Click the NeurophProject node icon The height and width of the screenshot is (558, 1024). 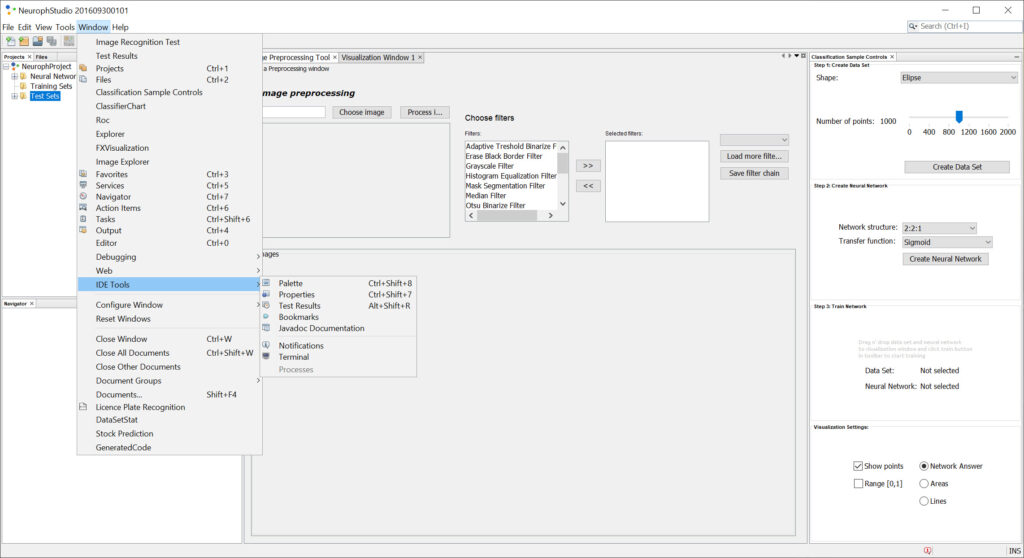[x=15, y=66]
